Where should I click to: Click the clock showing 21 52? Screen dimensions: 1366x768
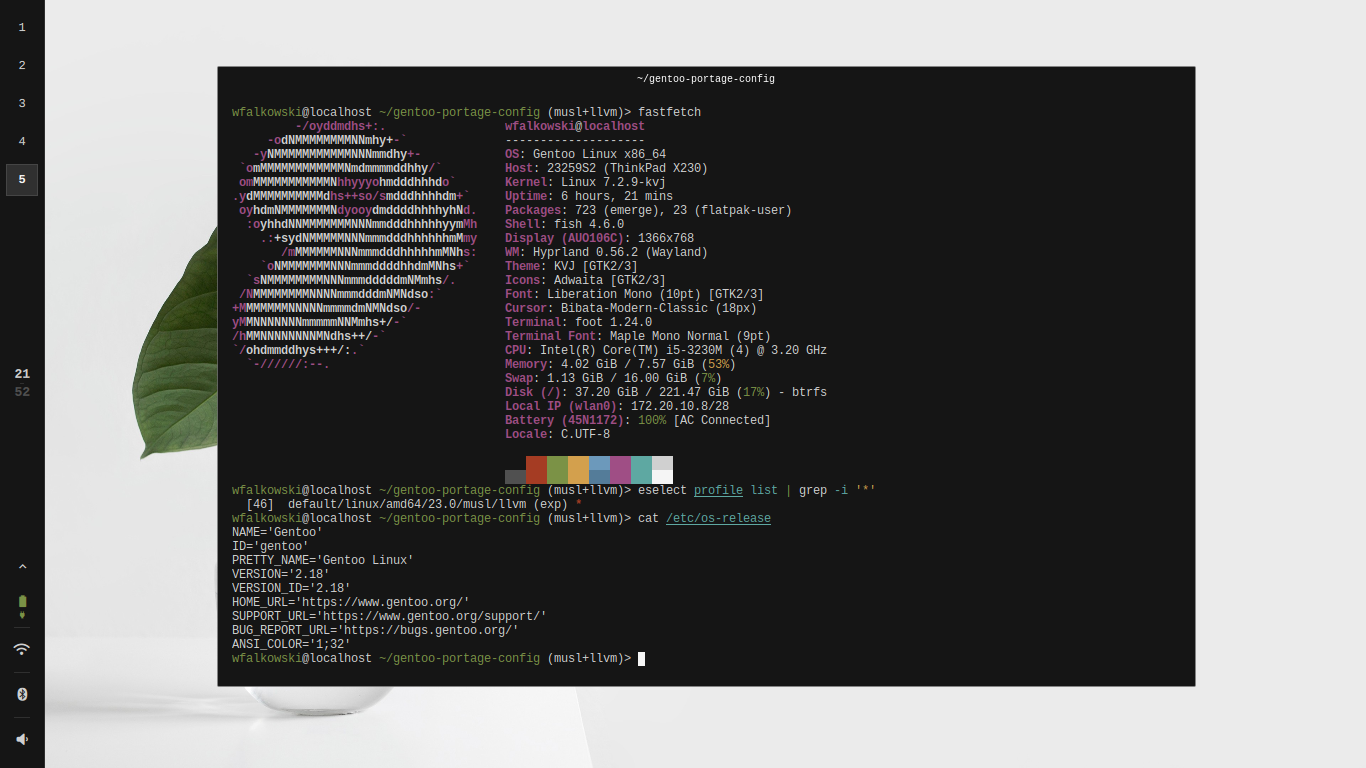coord(22,383)
